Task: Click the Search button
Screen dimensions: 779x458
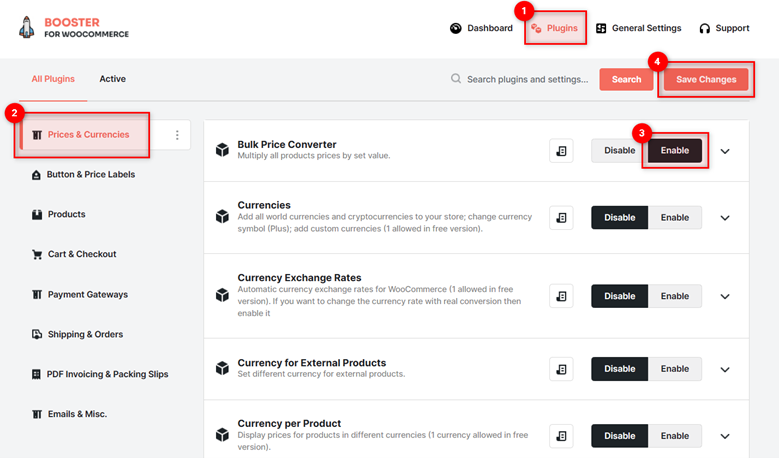Action: (626, 79)
